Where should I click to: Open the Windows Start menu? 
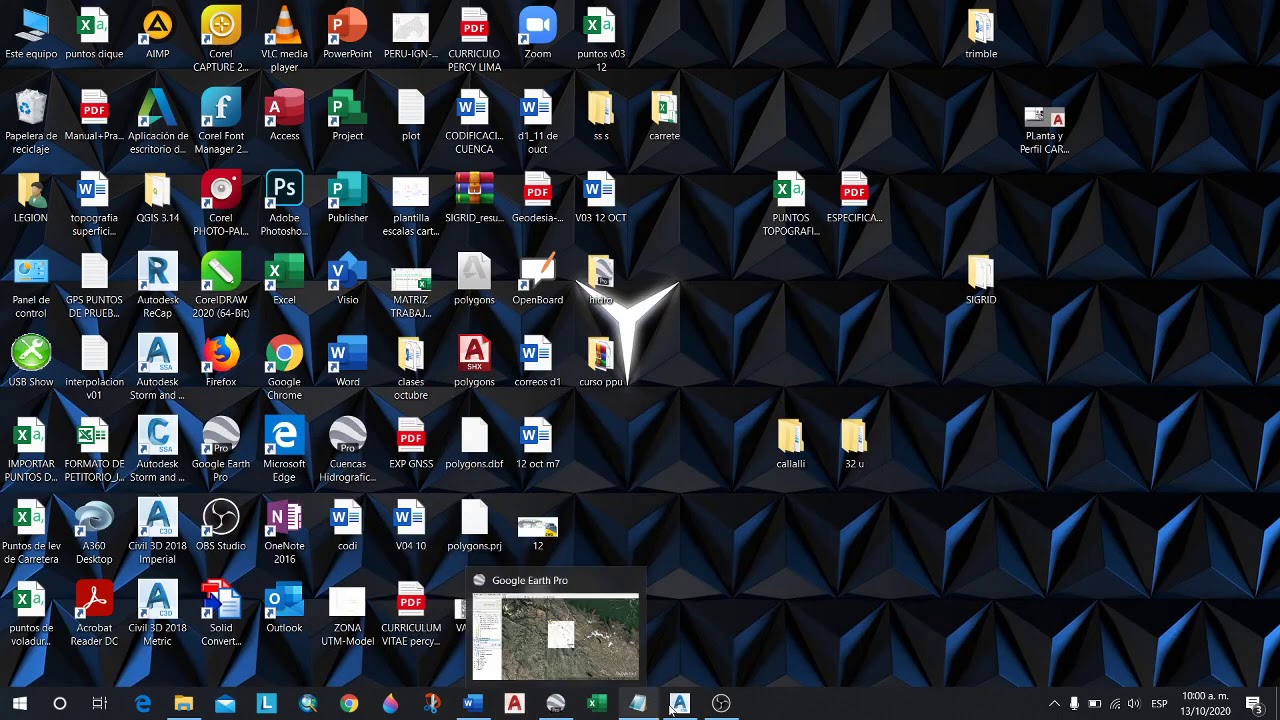pyautogui.click(x=19, y=704)
